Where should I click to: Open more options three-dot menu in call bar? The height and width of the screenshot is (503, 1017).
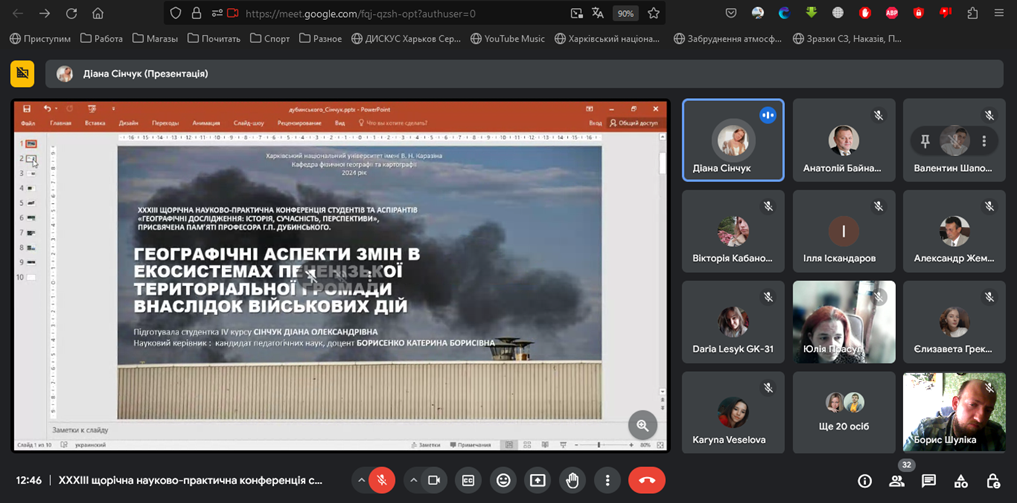click(607, 480)
